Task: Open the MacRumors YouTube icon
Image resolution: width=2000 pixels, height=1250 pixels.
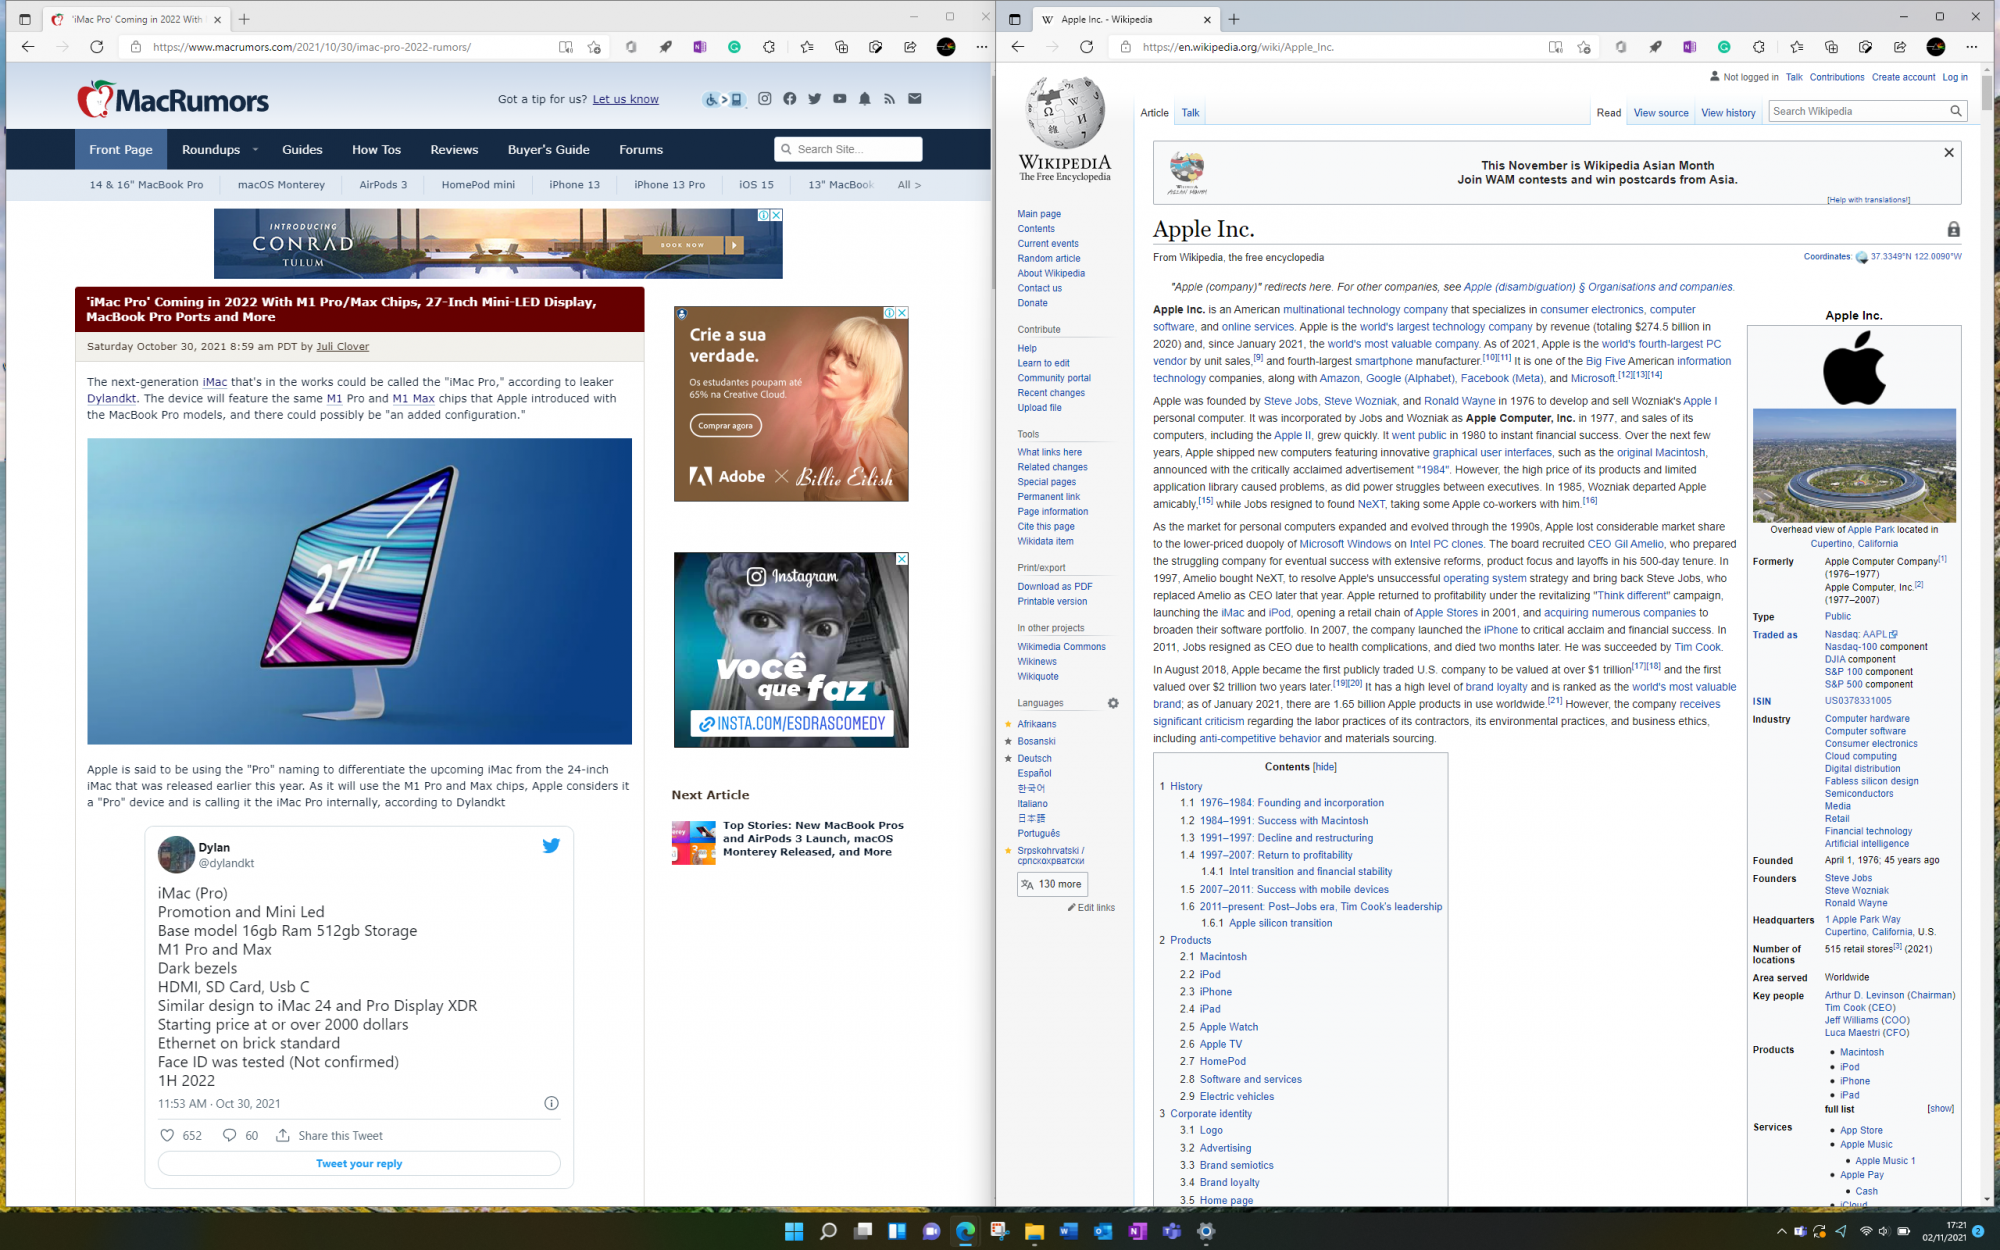Action: (x=839, y=98)
